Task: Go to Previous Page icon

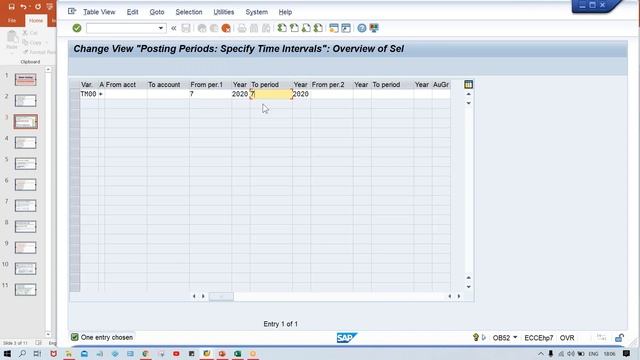Action: [x=294, y=28]
